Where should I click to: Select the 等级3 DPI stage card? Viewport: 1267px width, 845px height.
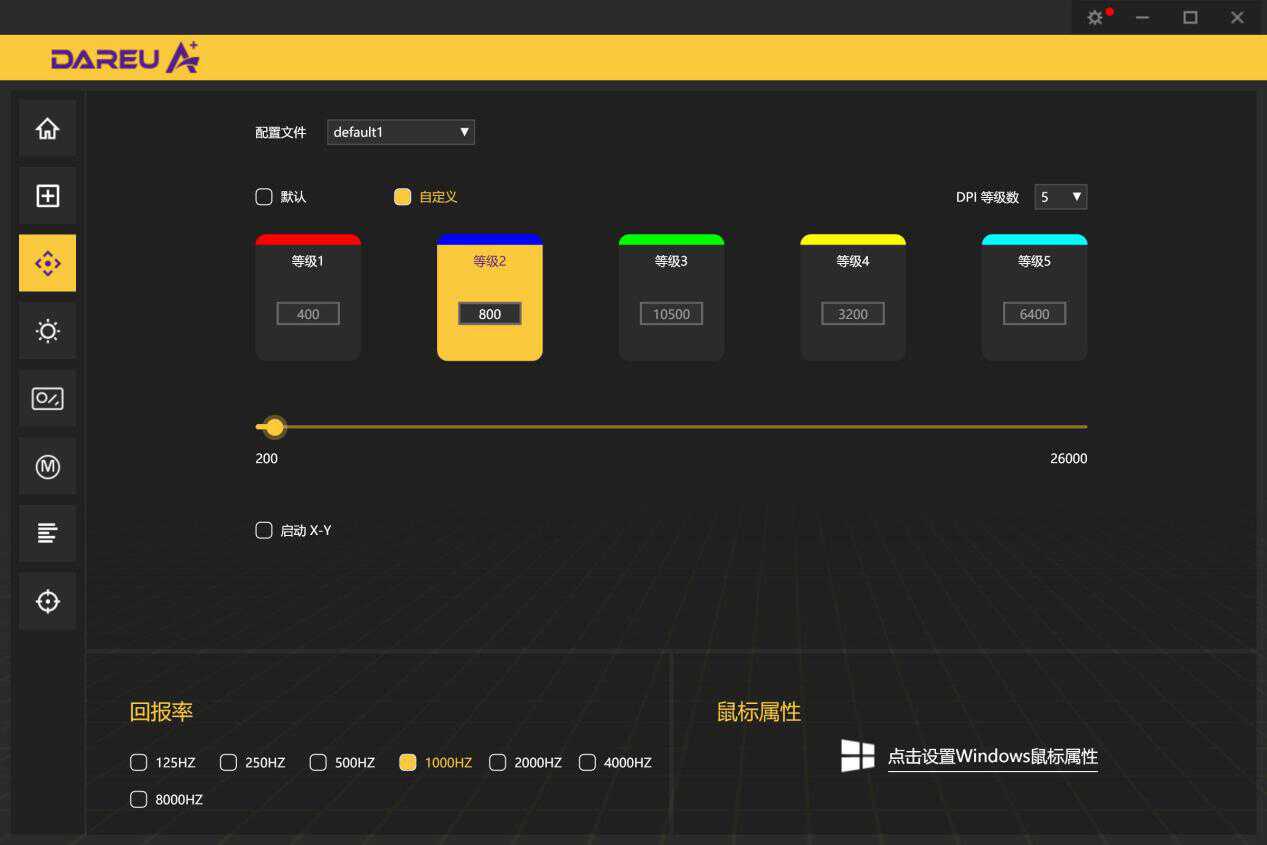[x=670, y=297]
